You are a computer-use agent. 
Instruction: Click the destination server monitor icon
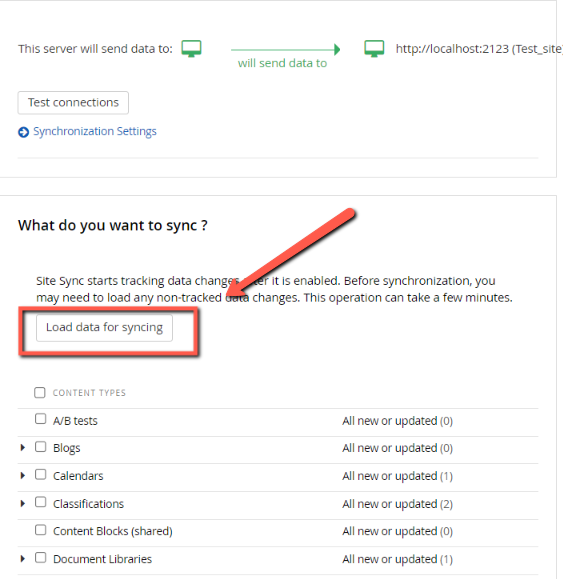374,48
